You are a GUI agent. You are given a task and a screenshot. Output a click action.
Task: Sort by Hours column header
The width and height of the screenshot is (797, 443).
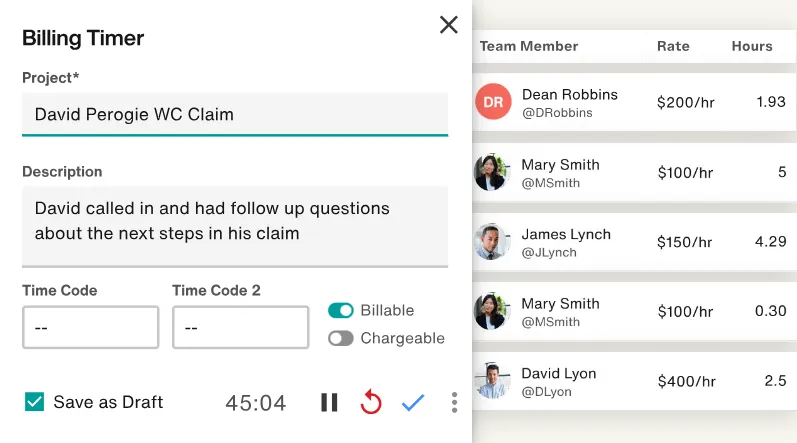point(752,46)
